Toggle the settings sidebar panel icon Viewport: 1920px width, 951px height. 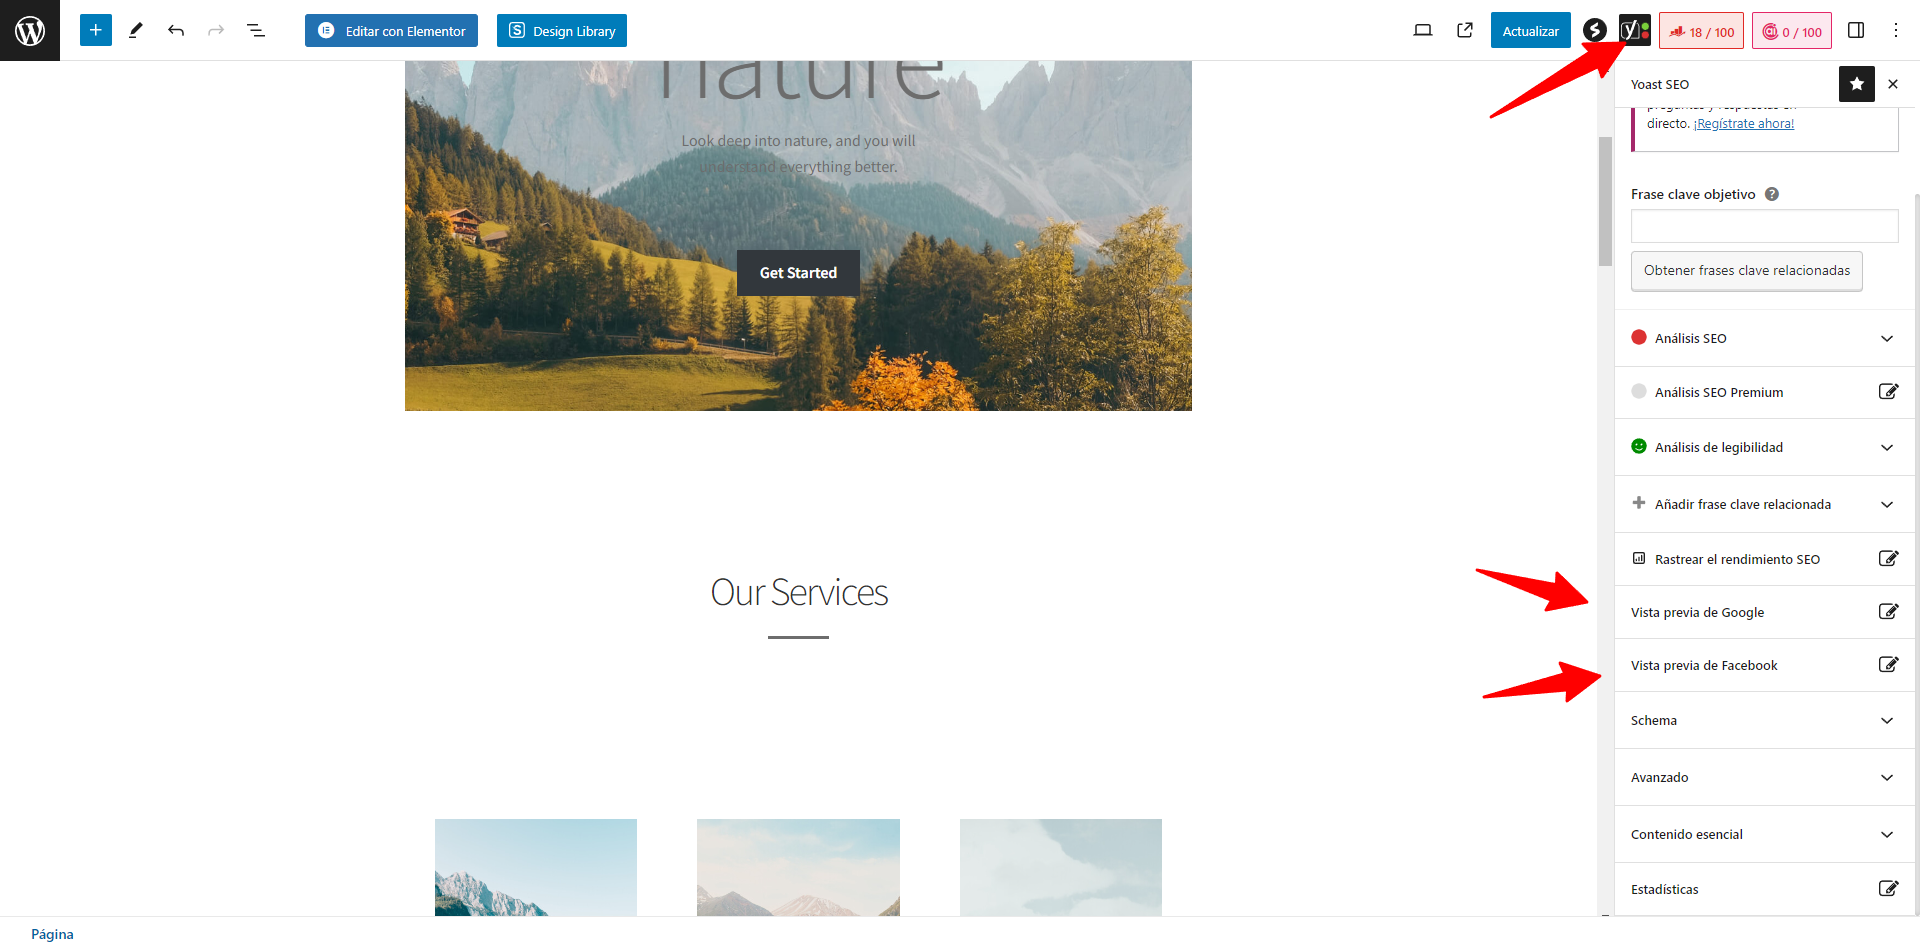[1856, 30]
